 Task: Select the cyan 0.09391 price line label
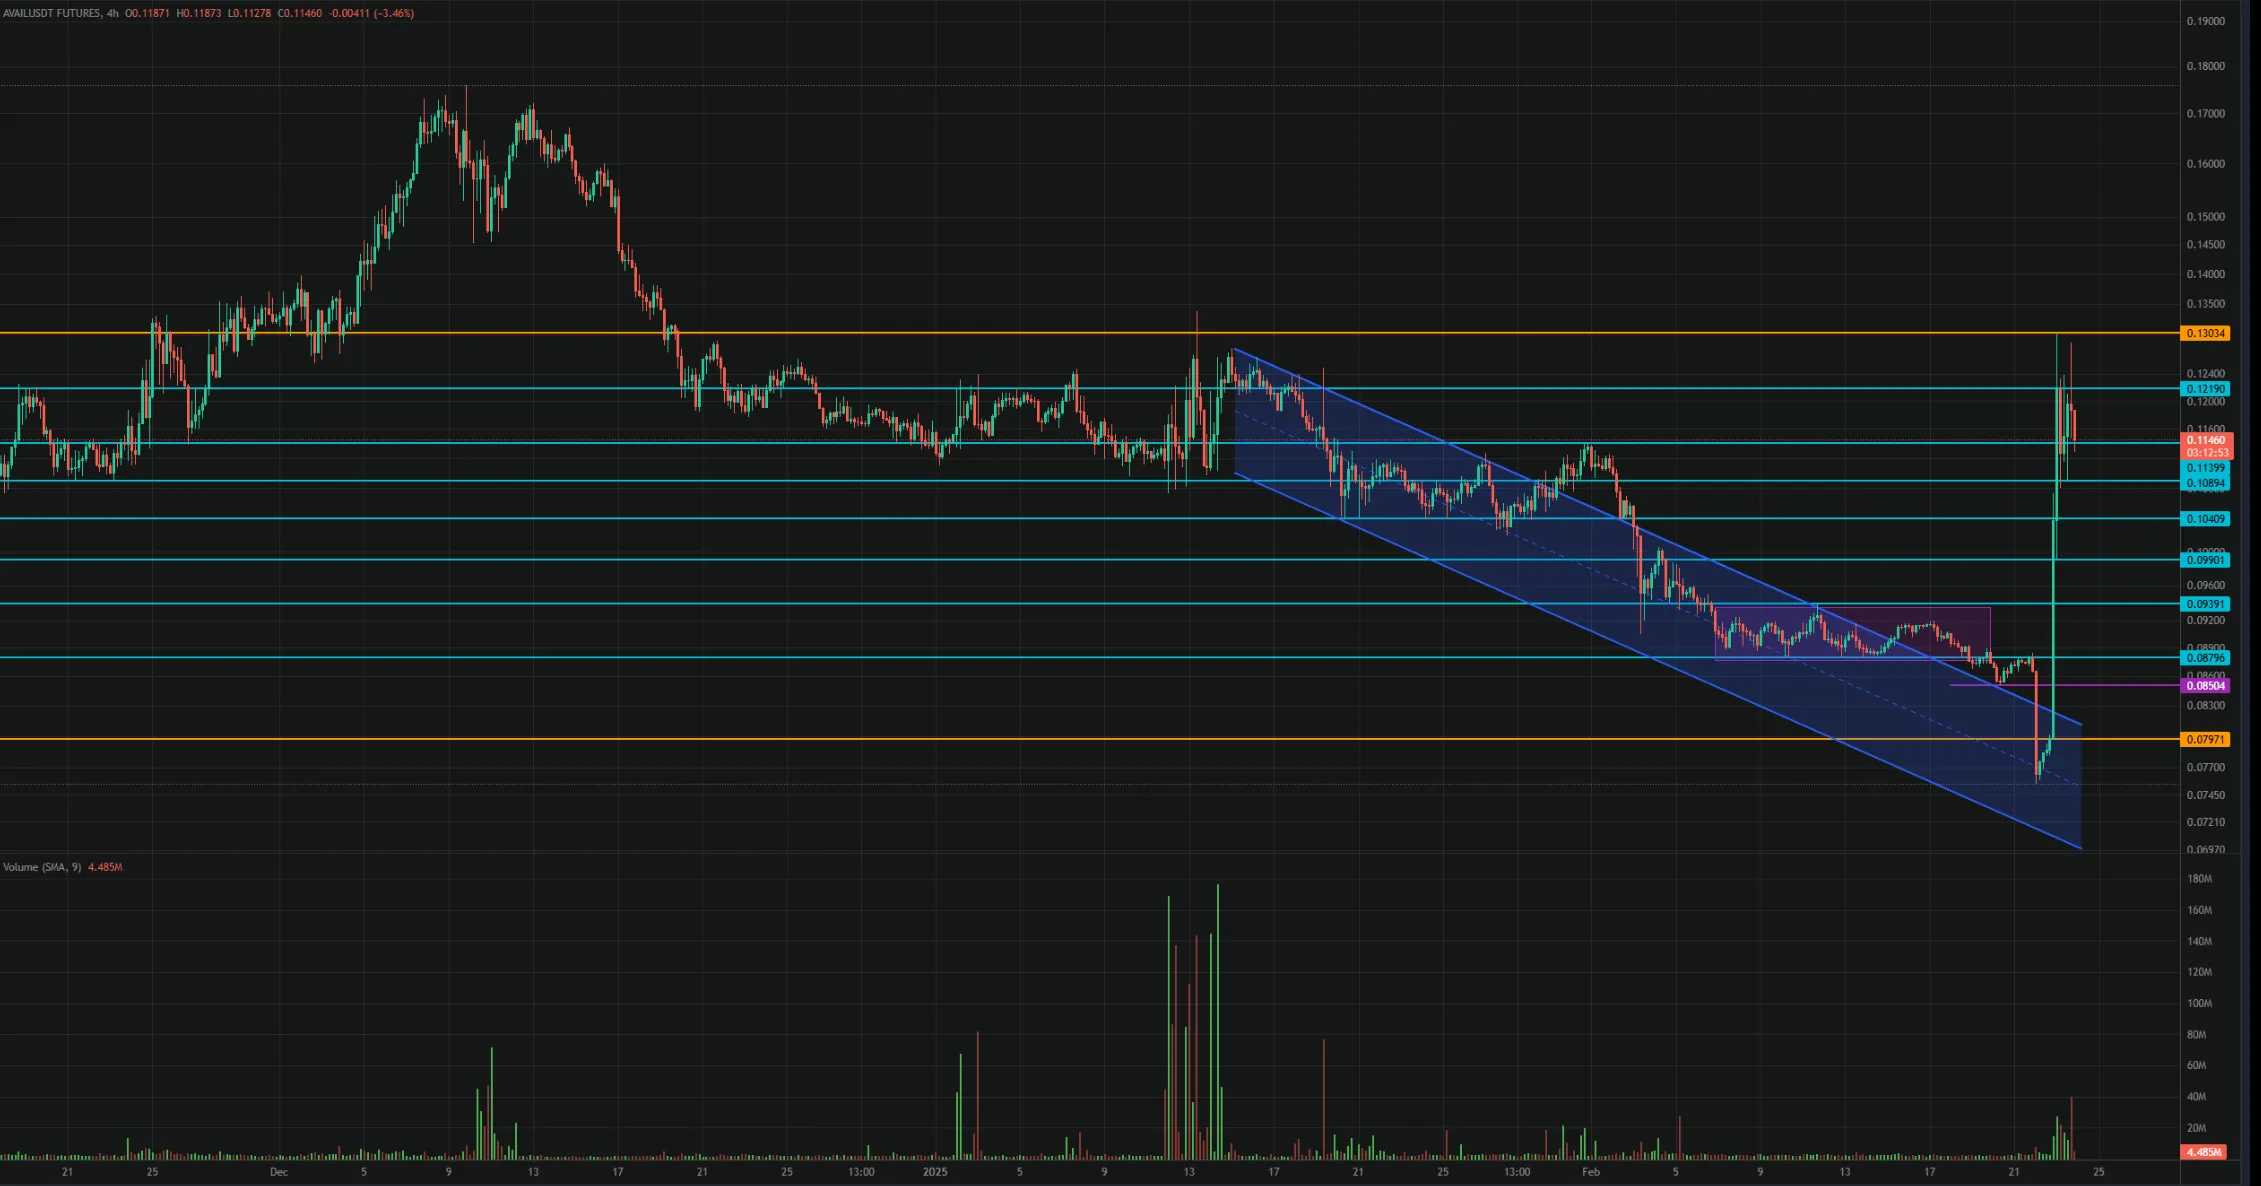2205,604
